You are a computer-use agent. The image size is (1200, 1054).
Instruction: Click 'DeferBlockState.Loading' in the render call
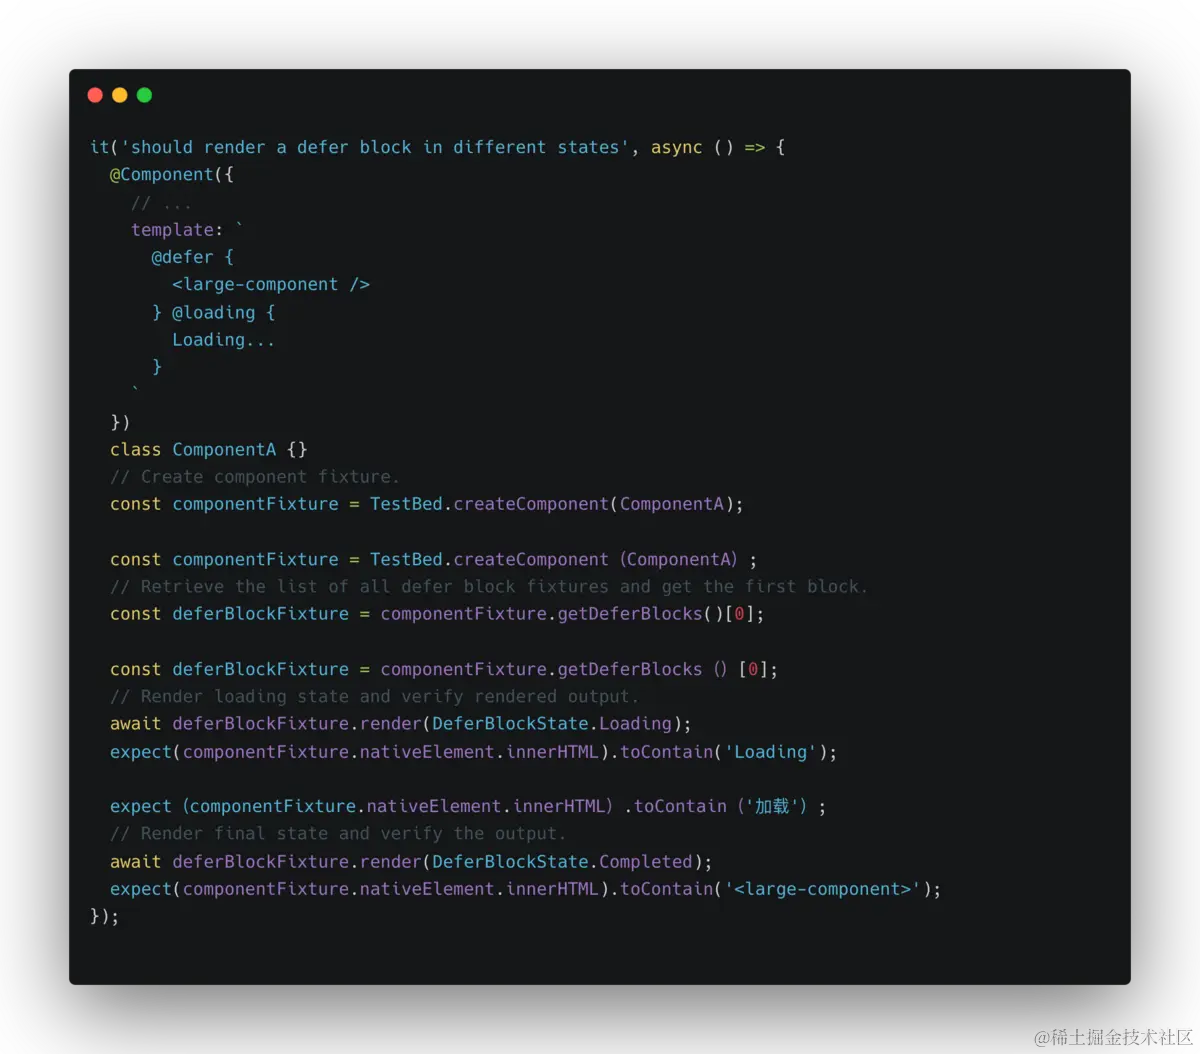tap(552, 723)
